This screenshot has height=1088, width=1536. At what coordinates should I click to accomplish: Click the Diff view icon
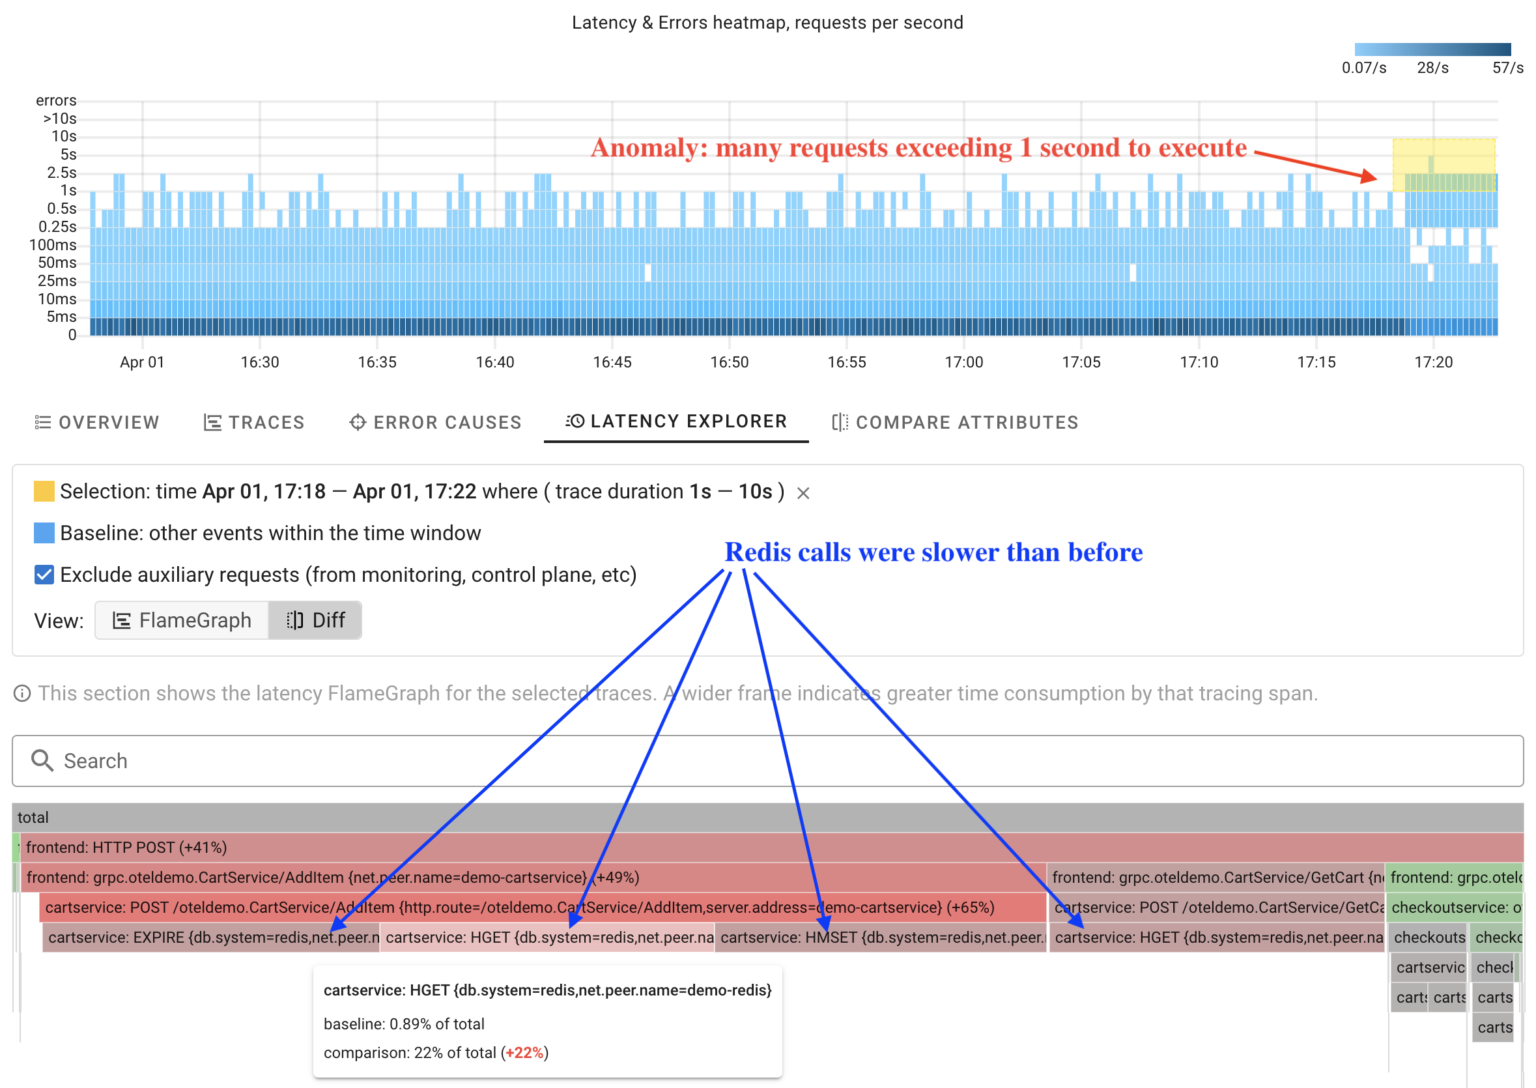click(292, 620)
